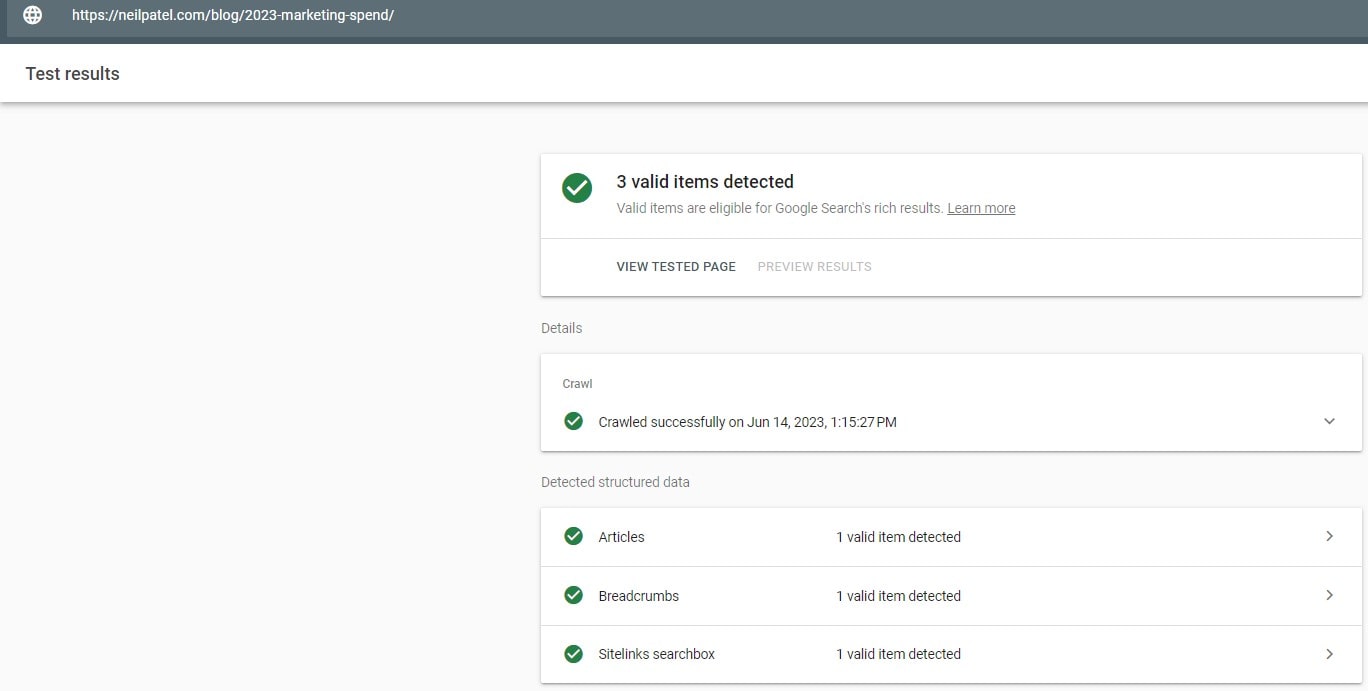
Task: Switch to the Preview Results tab
Action: pyautogui.click(x=814, y=266)
